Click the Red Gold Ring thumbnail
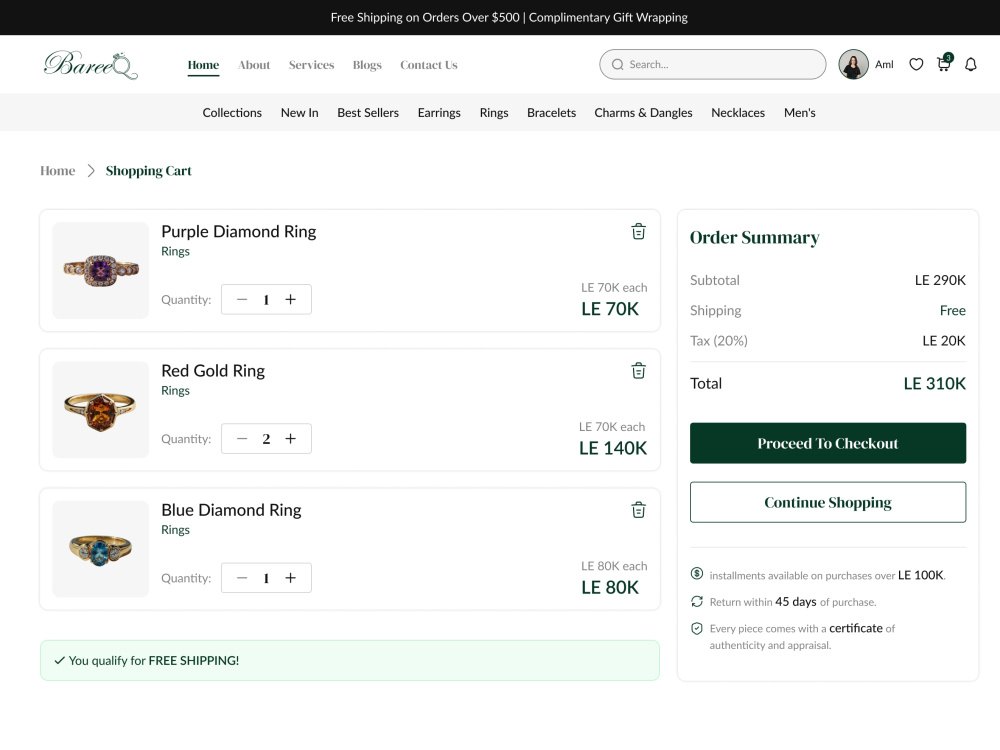 (101, 409)
